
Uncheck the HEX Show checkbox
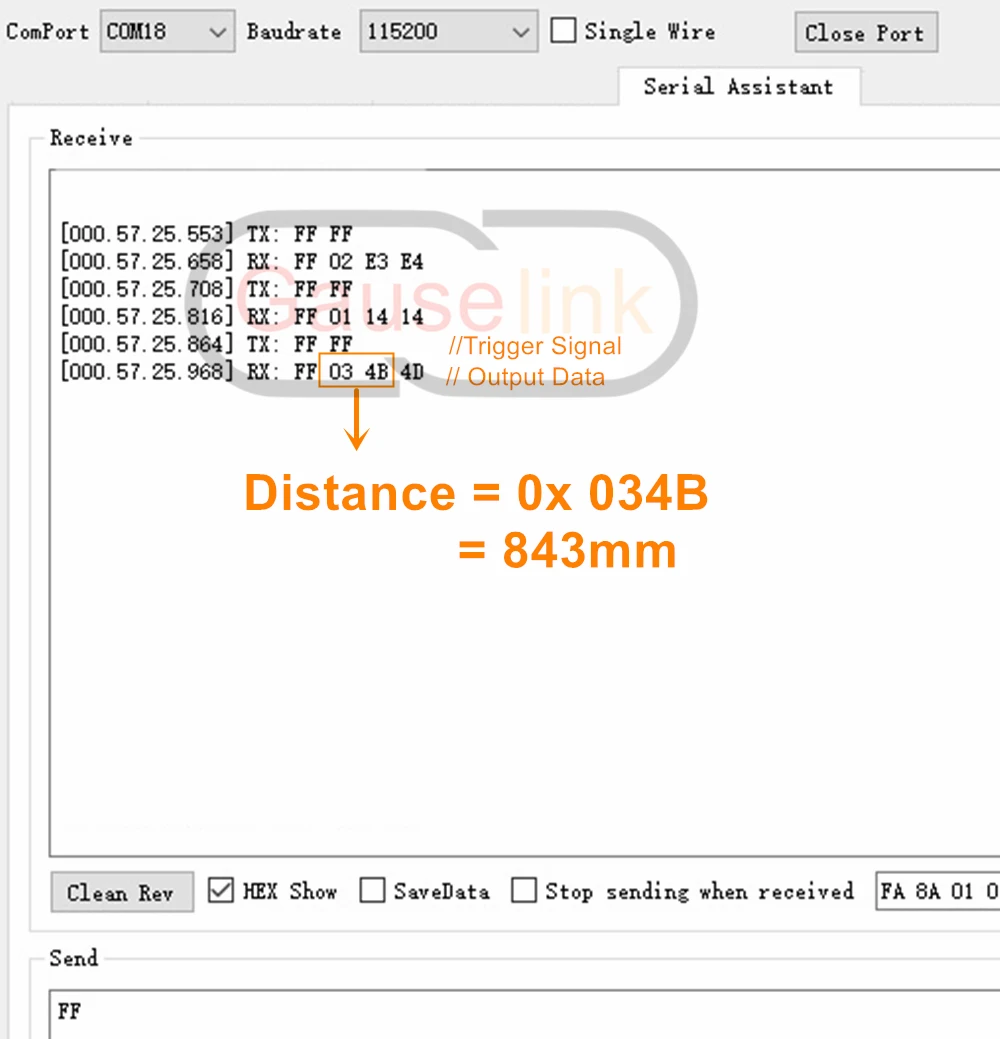[221, 891]
